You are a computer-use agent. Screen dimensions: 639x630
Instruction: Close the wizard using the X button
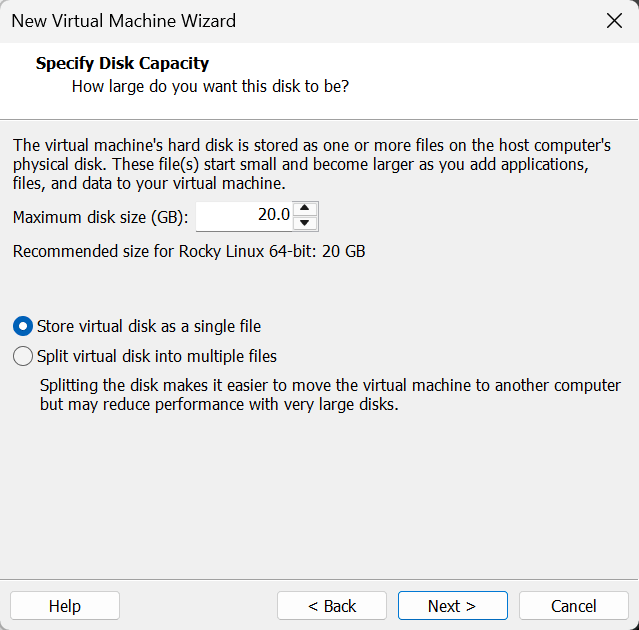[x=614, y=21]
